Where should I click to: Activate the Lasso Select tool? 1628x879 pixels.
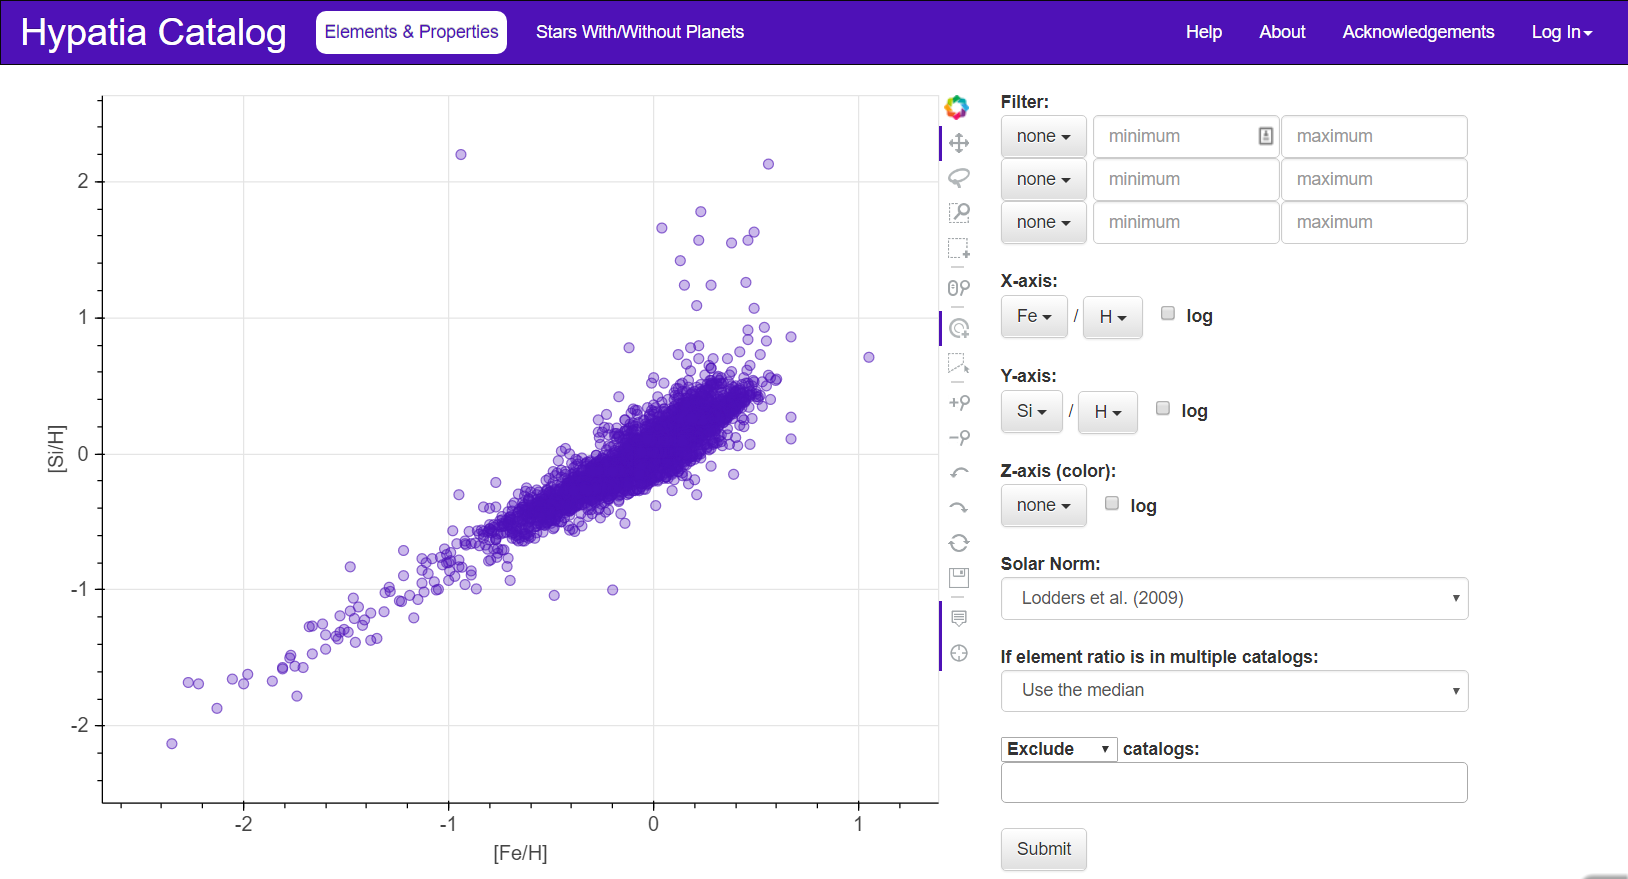click(x=958, y=178)
